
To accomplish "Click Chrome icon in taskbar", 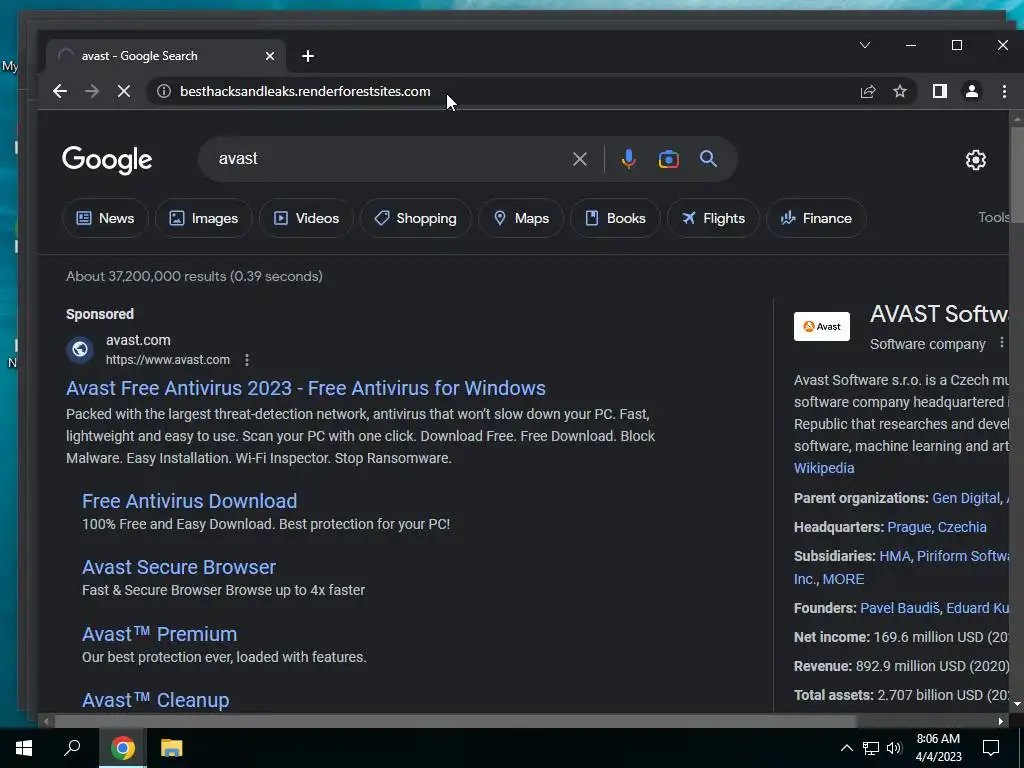I will click(123, 748).
